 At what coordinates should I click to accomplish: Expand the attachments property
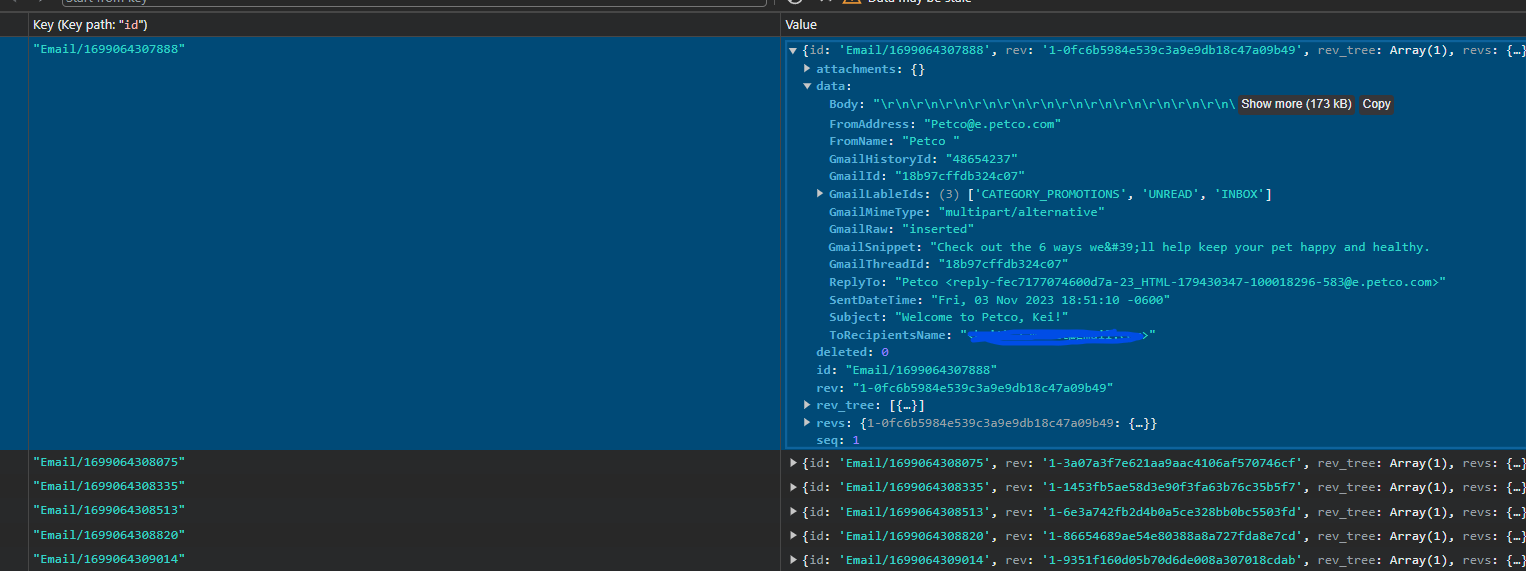point(808,69)
